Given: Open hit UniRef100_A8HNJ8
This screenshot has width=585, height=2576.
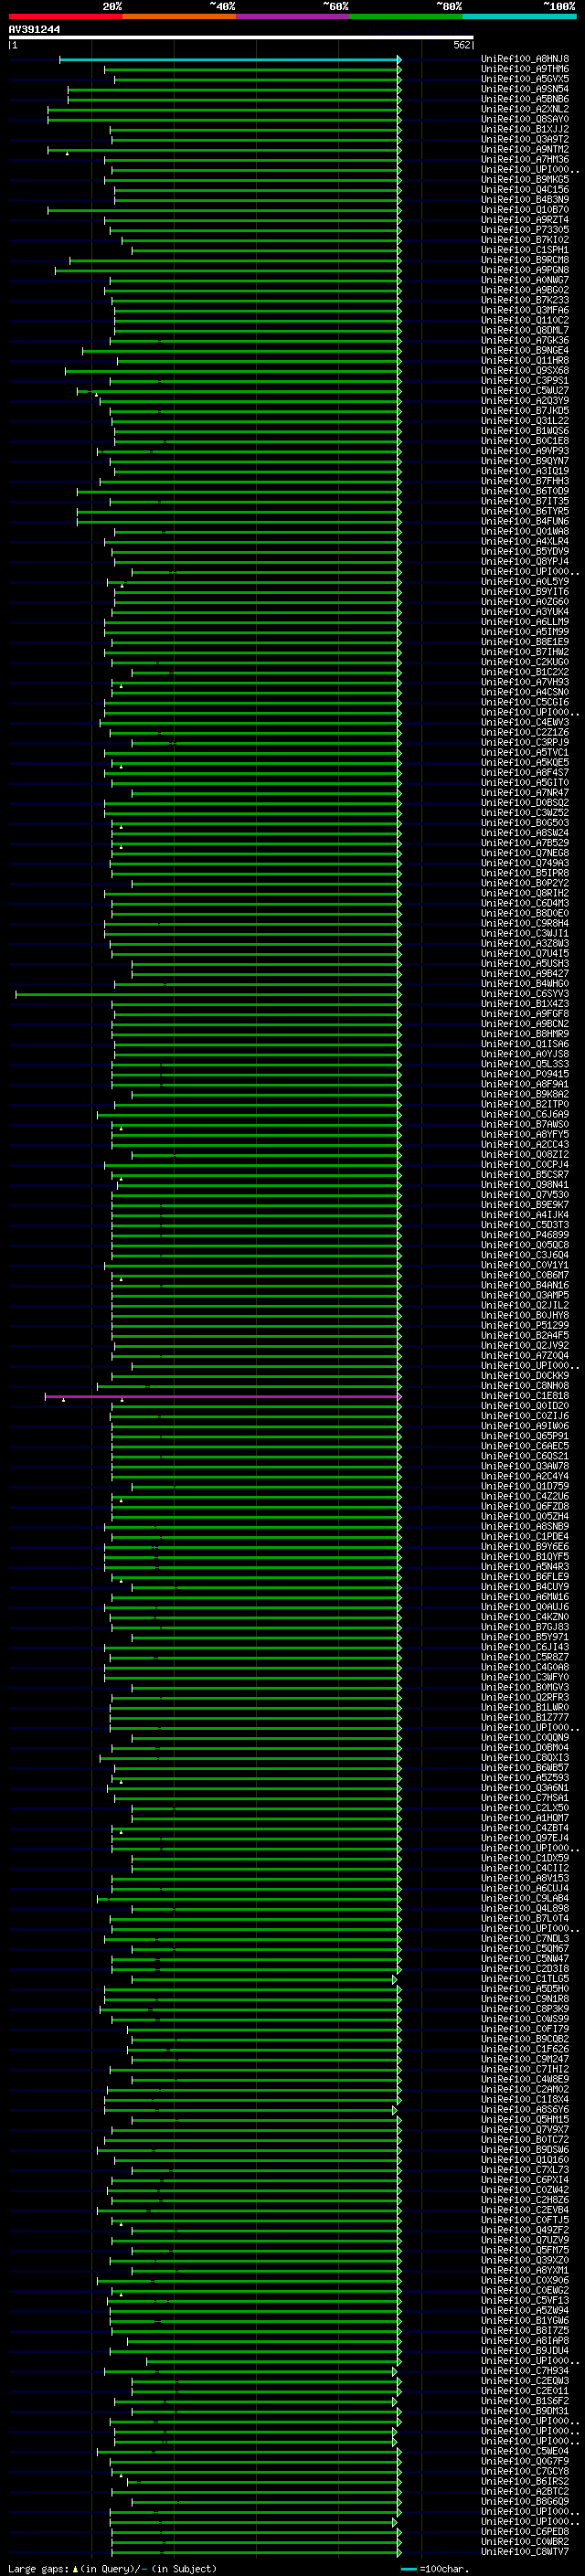Looking at the screenshot, I should tap(525, 59).
